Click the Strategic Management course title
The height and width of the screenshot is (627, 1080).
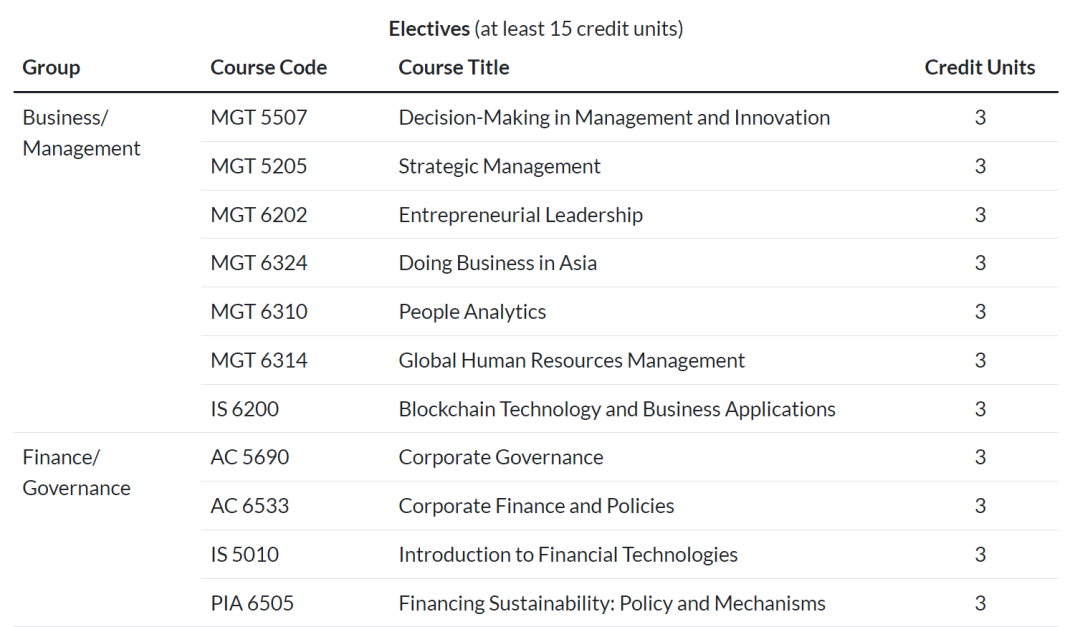click(x=499, y=166)
